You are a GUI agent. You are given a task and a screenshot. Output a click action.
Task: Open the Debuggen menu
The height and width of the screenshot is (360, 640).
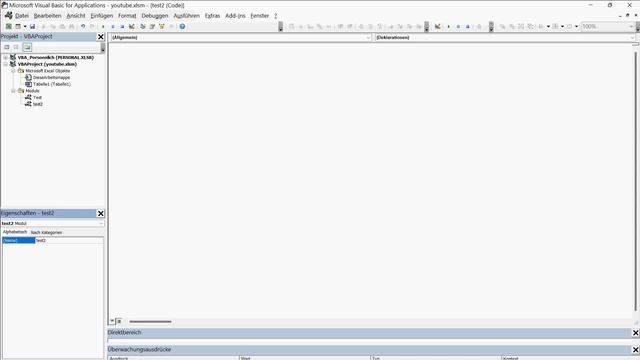pos(155,16)
